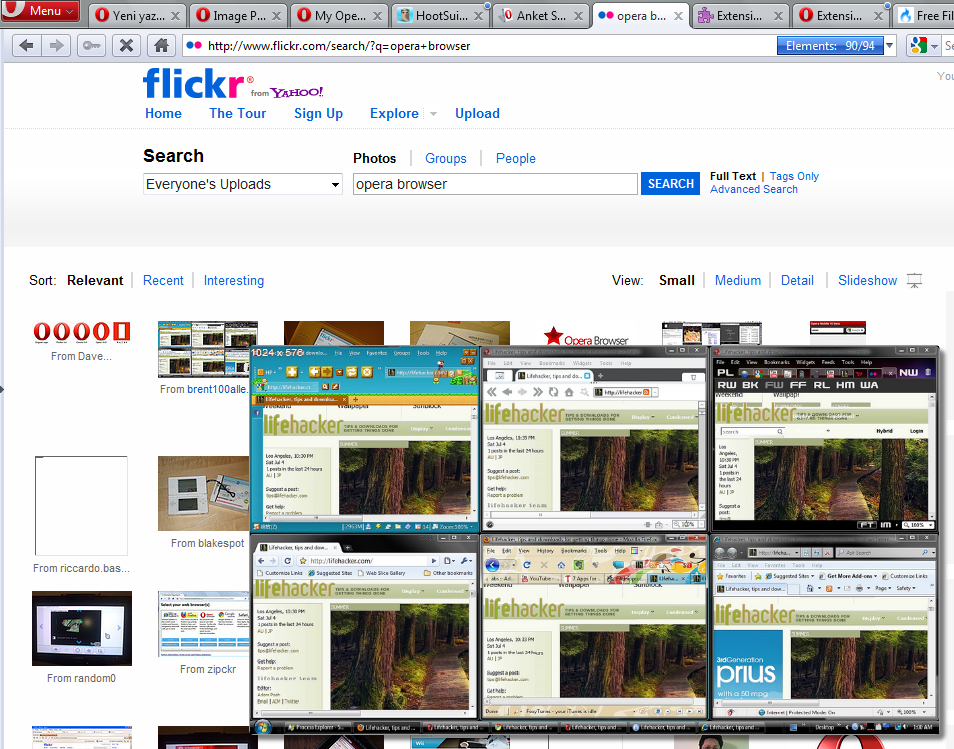This screenshot has width=954, height=749.
Task: Click the blue SEARCH button
Action: point(670,184)
